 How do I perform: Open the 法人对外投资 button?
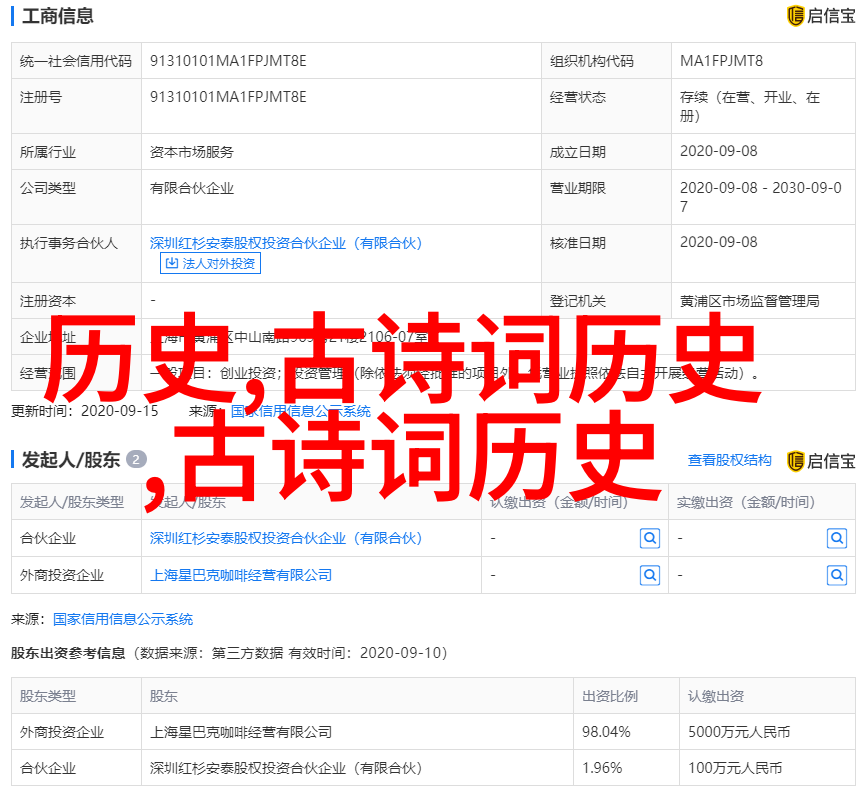tap(210, 263)
